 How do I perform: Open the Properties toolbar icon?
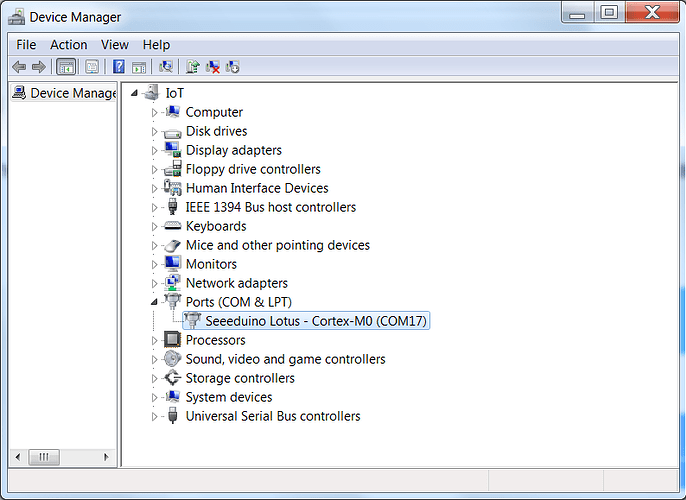click(92, 67)
